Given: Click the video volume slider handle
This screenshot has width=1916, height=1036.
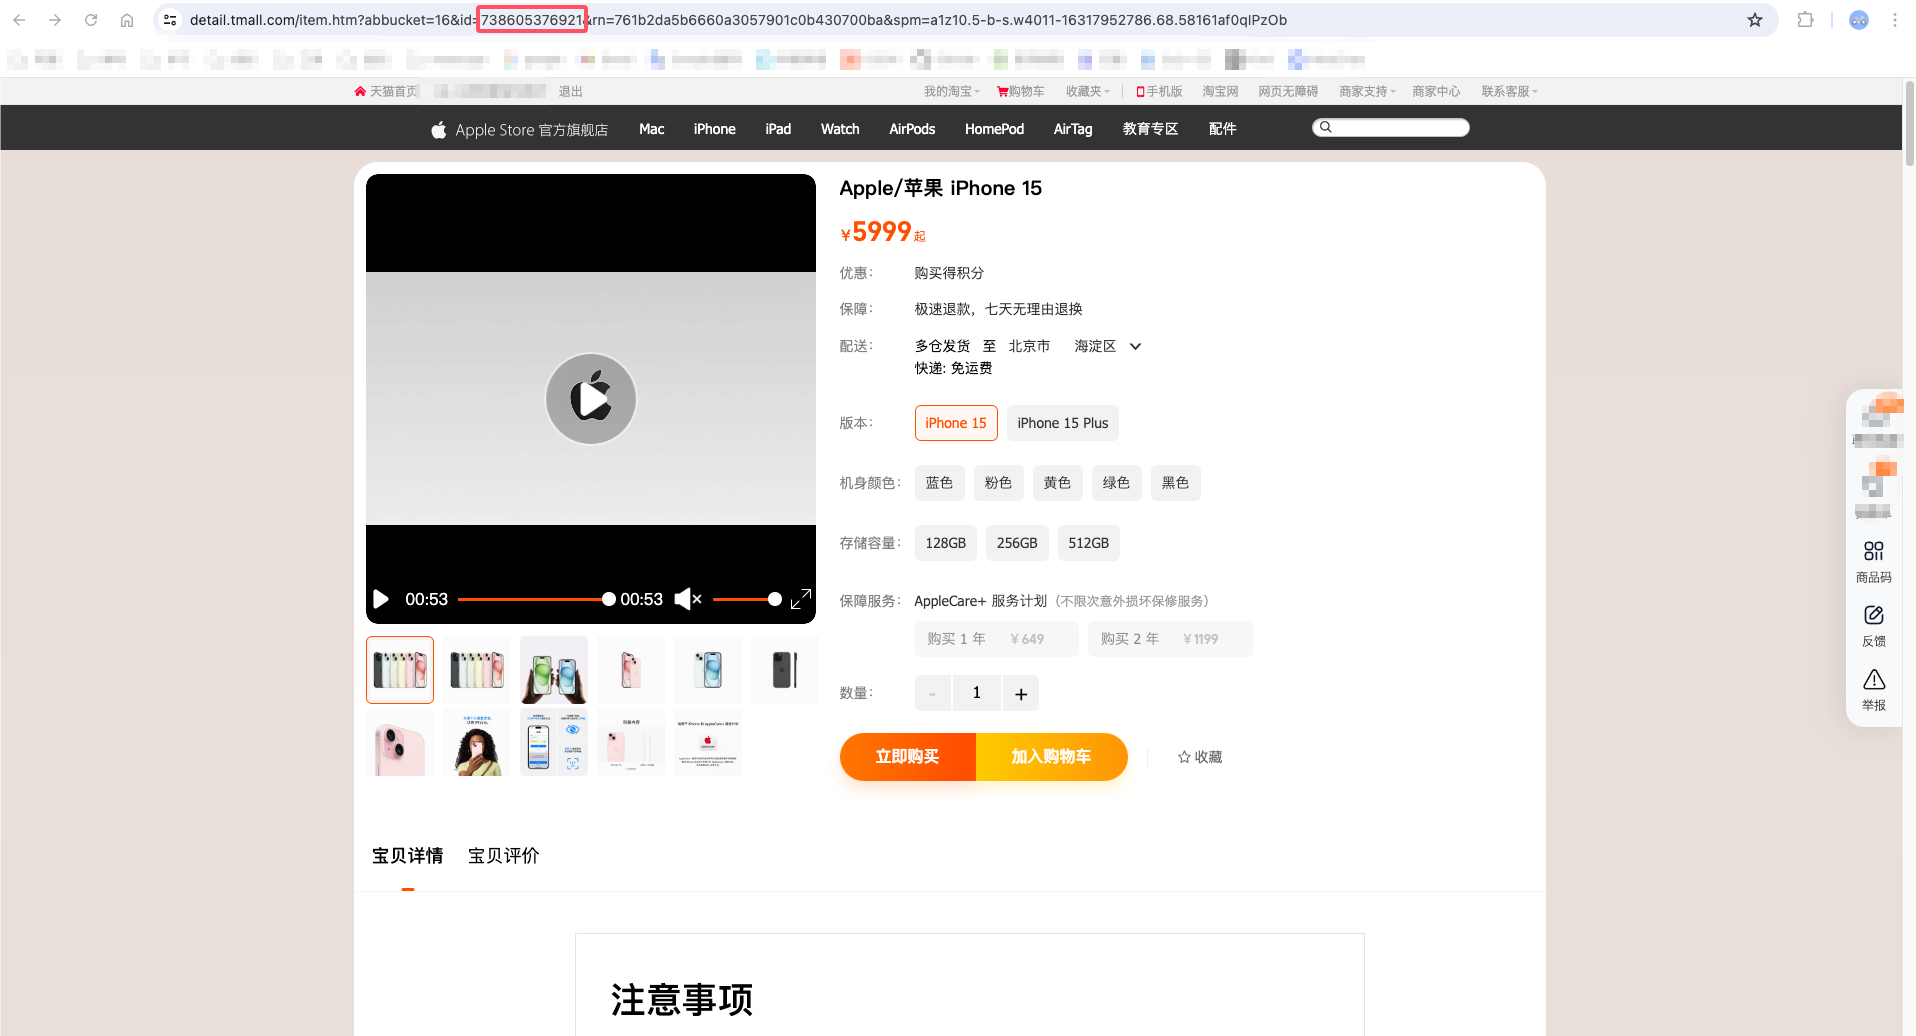Looking at the screenshot, I should click(x=775, y=599).
